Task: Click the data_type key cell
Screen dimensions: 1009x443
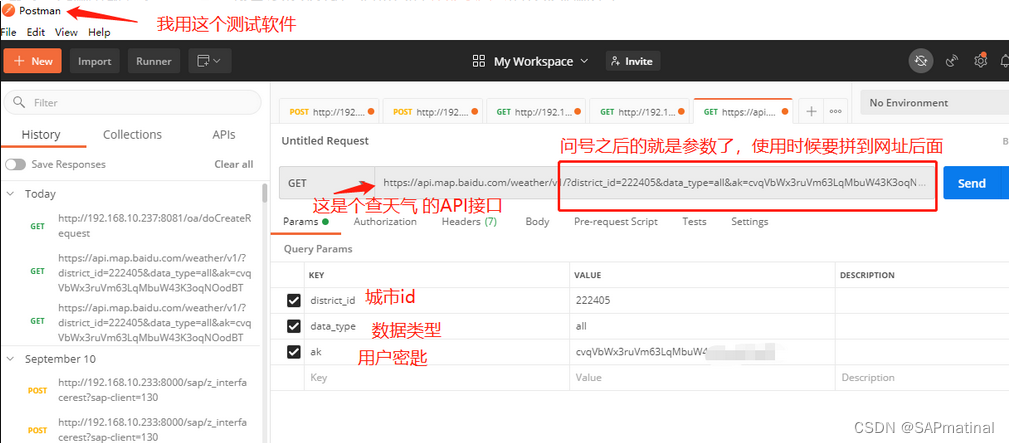Action: click(x=436, y=326)
